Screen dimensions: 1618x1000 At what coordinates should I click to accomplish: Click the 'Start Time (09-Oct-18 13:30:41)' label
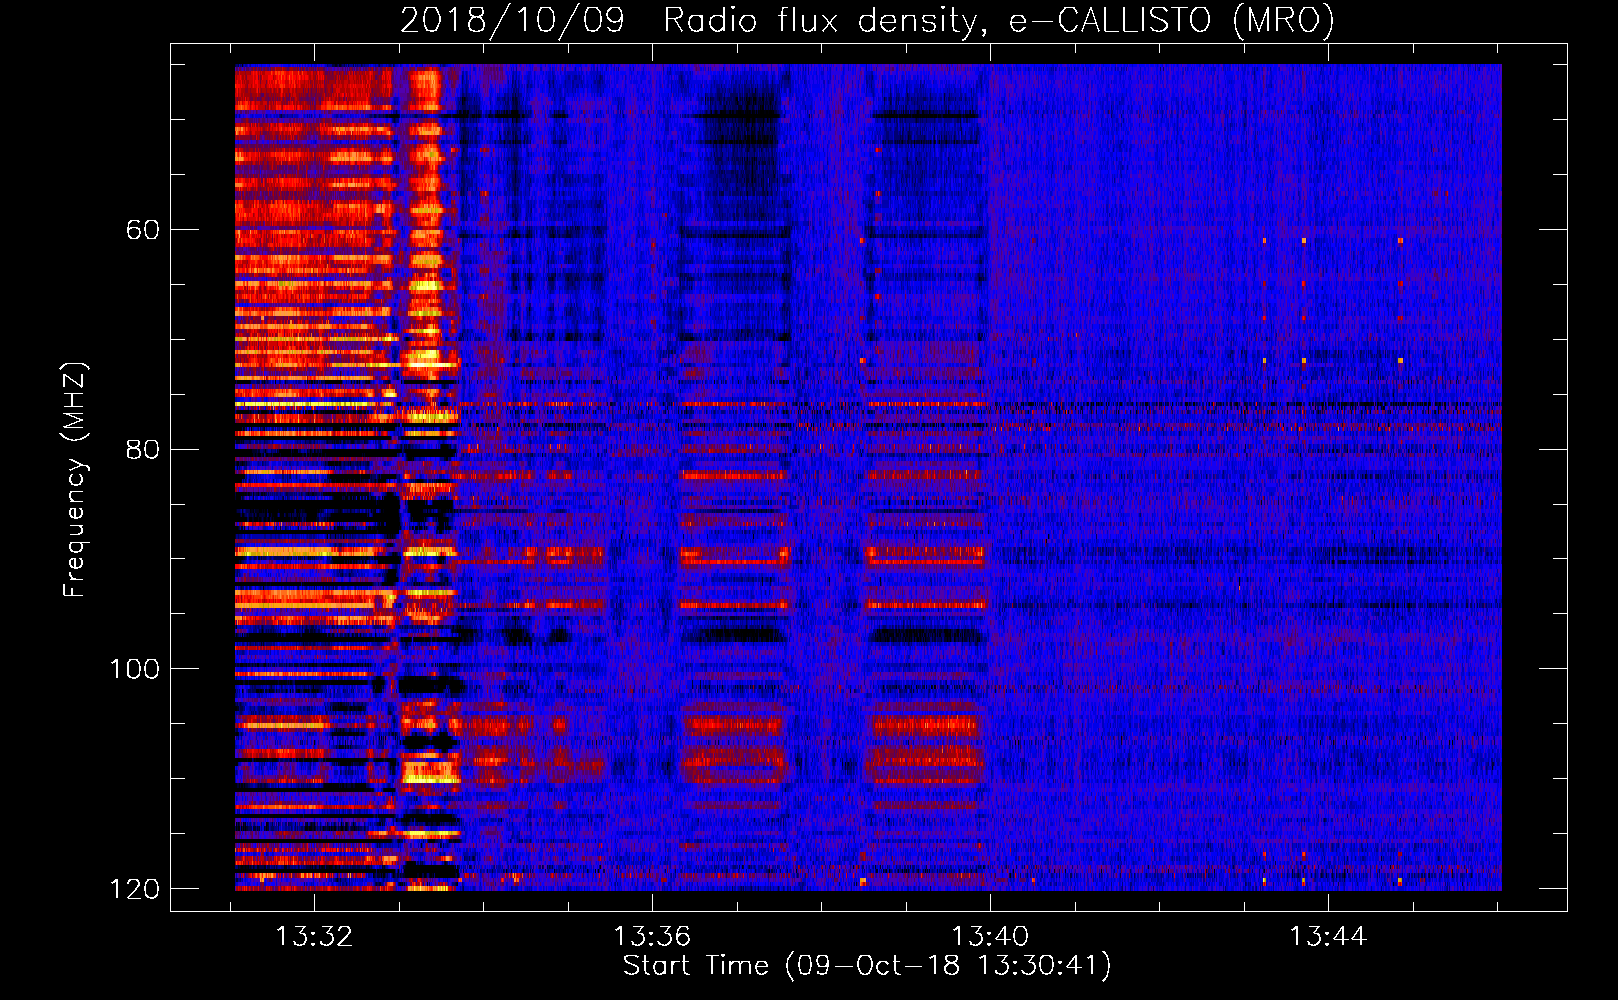(x=867, y=966)
